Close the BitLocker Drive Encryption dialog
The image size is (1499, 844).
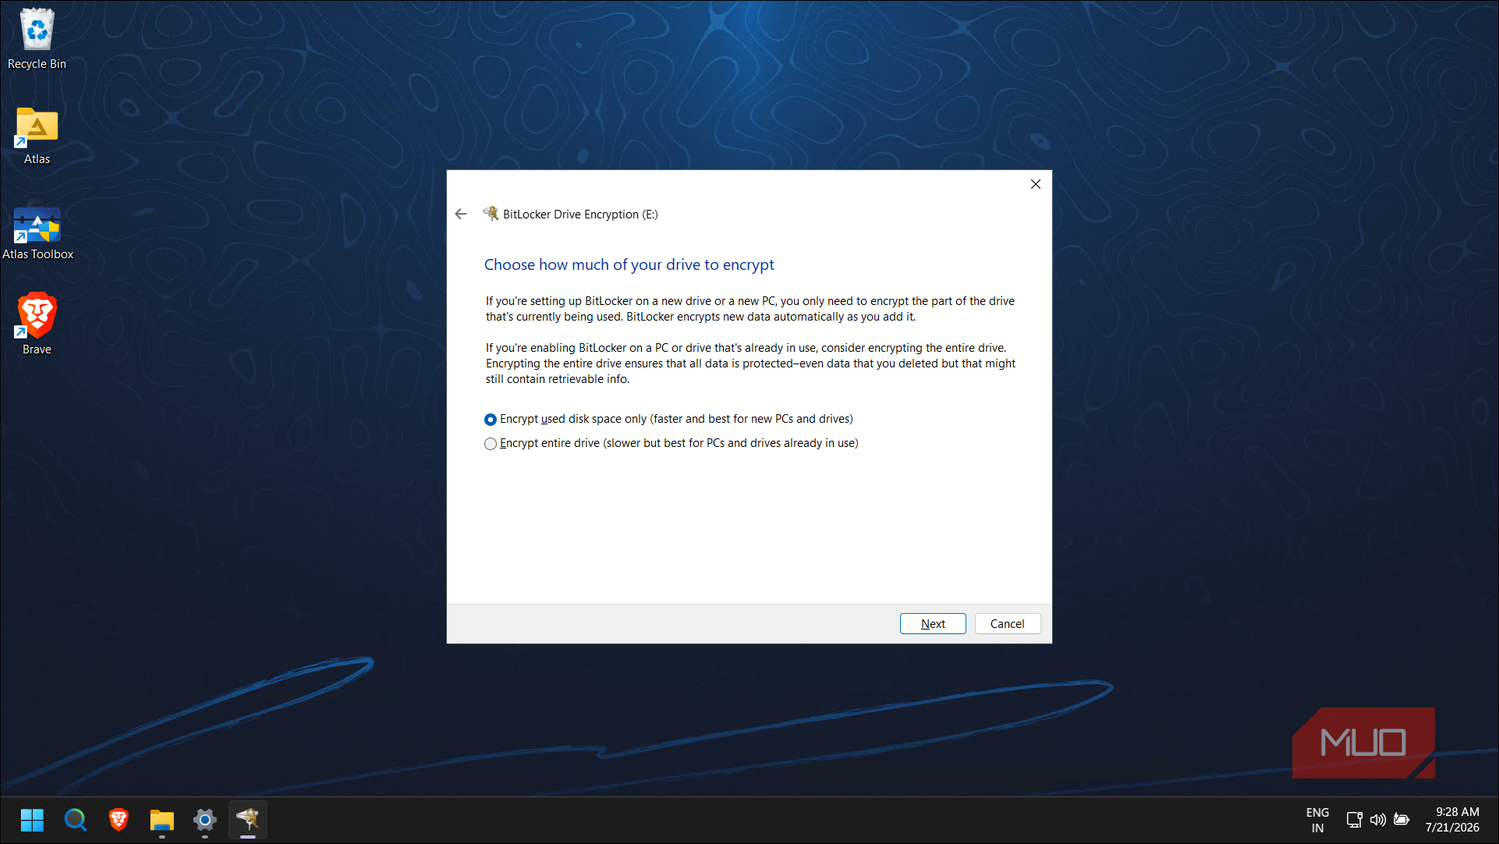coord(1036,184)
